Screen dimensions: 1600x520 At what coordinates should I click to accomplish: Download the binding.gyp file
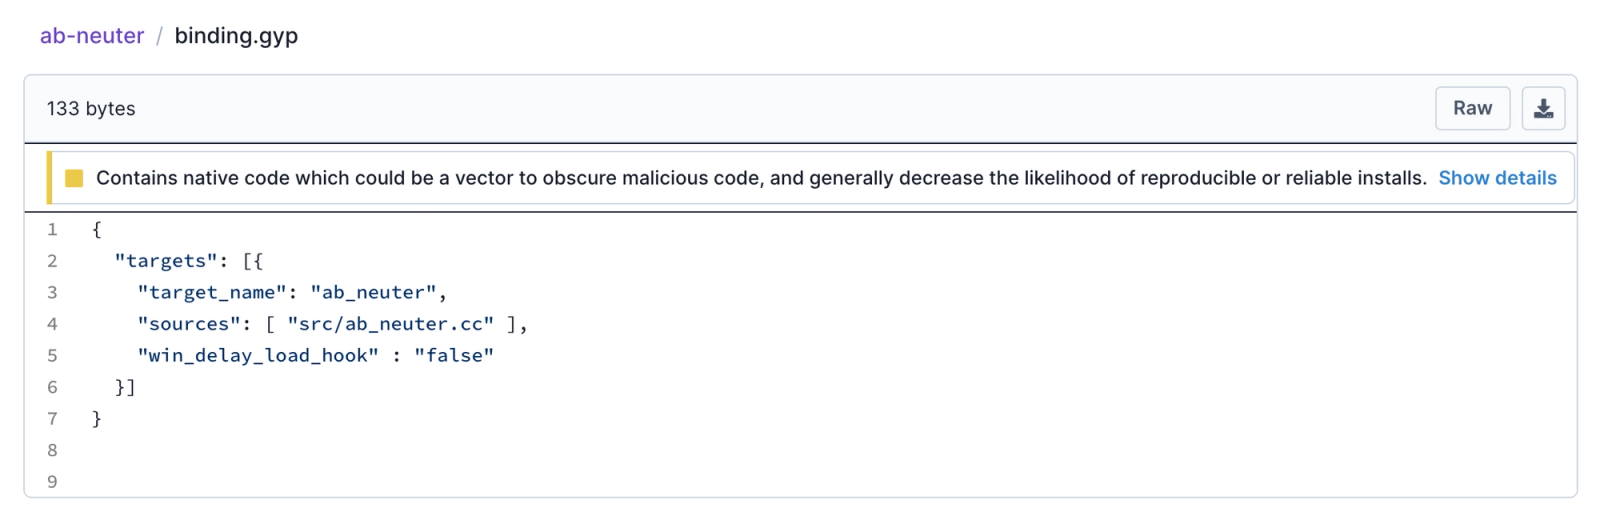(1543, 108)
